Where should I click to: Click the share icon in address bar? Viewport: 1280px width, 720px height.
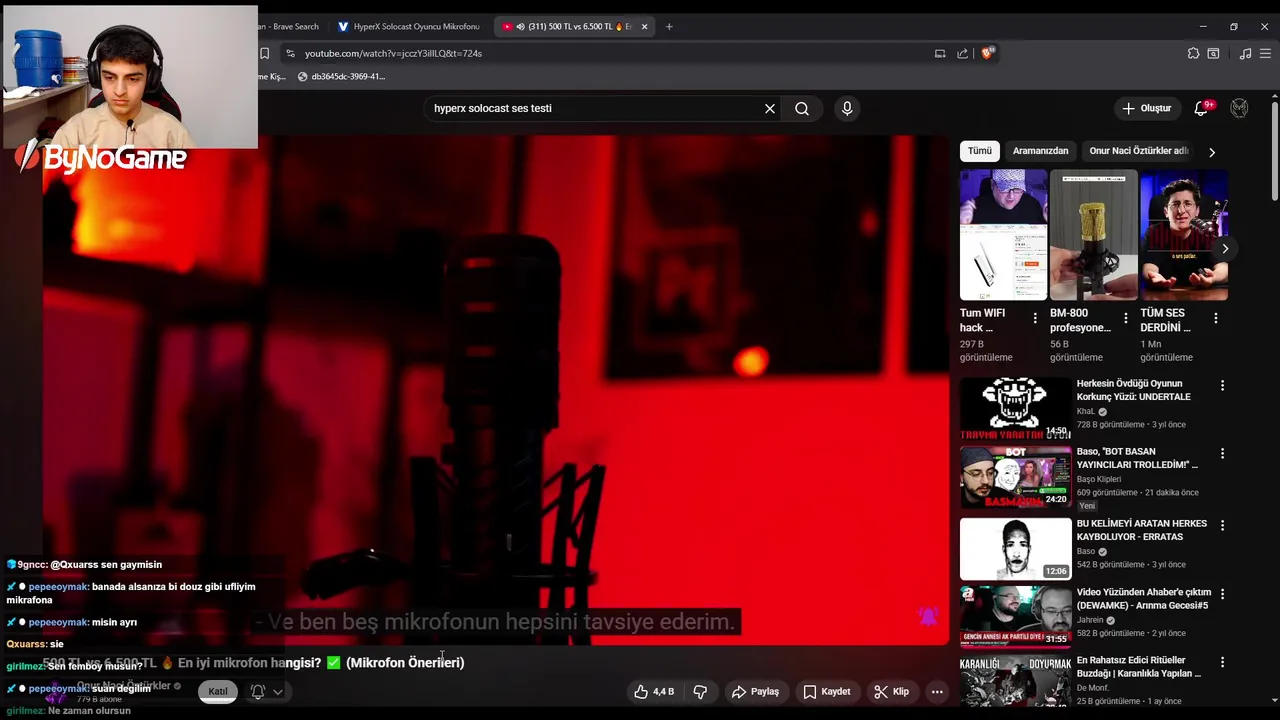tap(962, 53)
